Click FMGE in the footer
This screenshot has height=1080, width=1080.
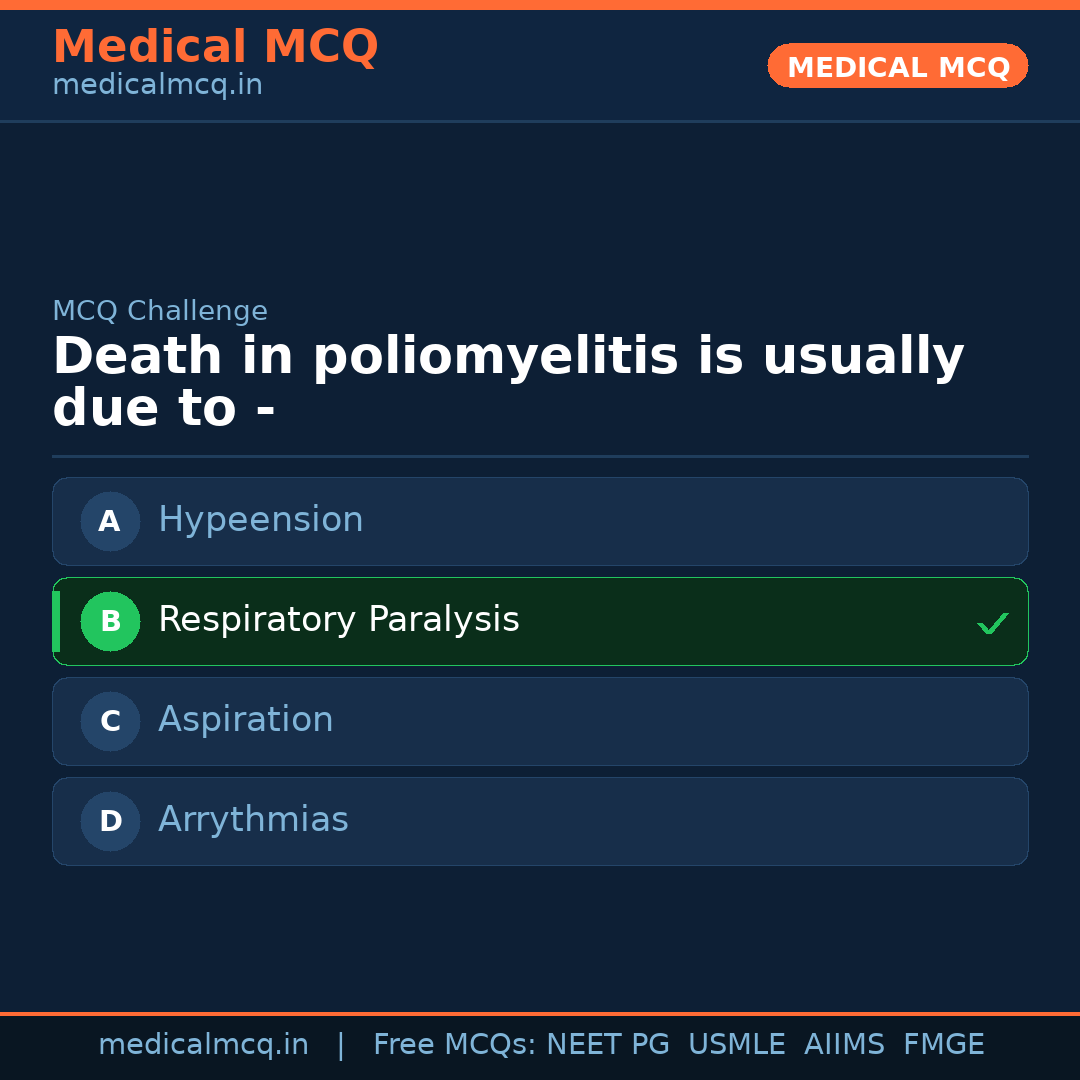click(x=943, y=1045)
